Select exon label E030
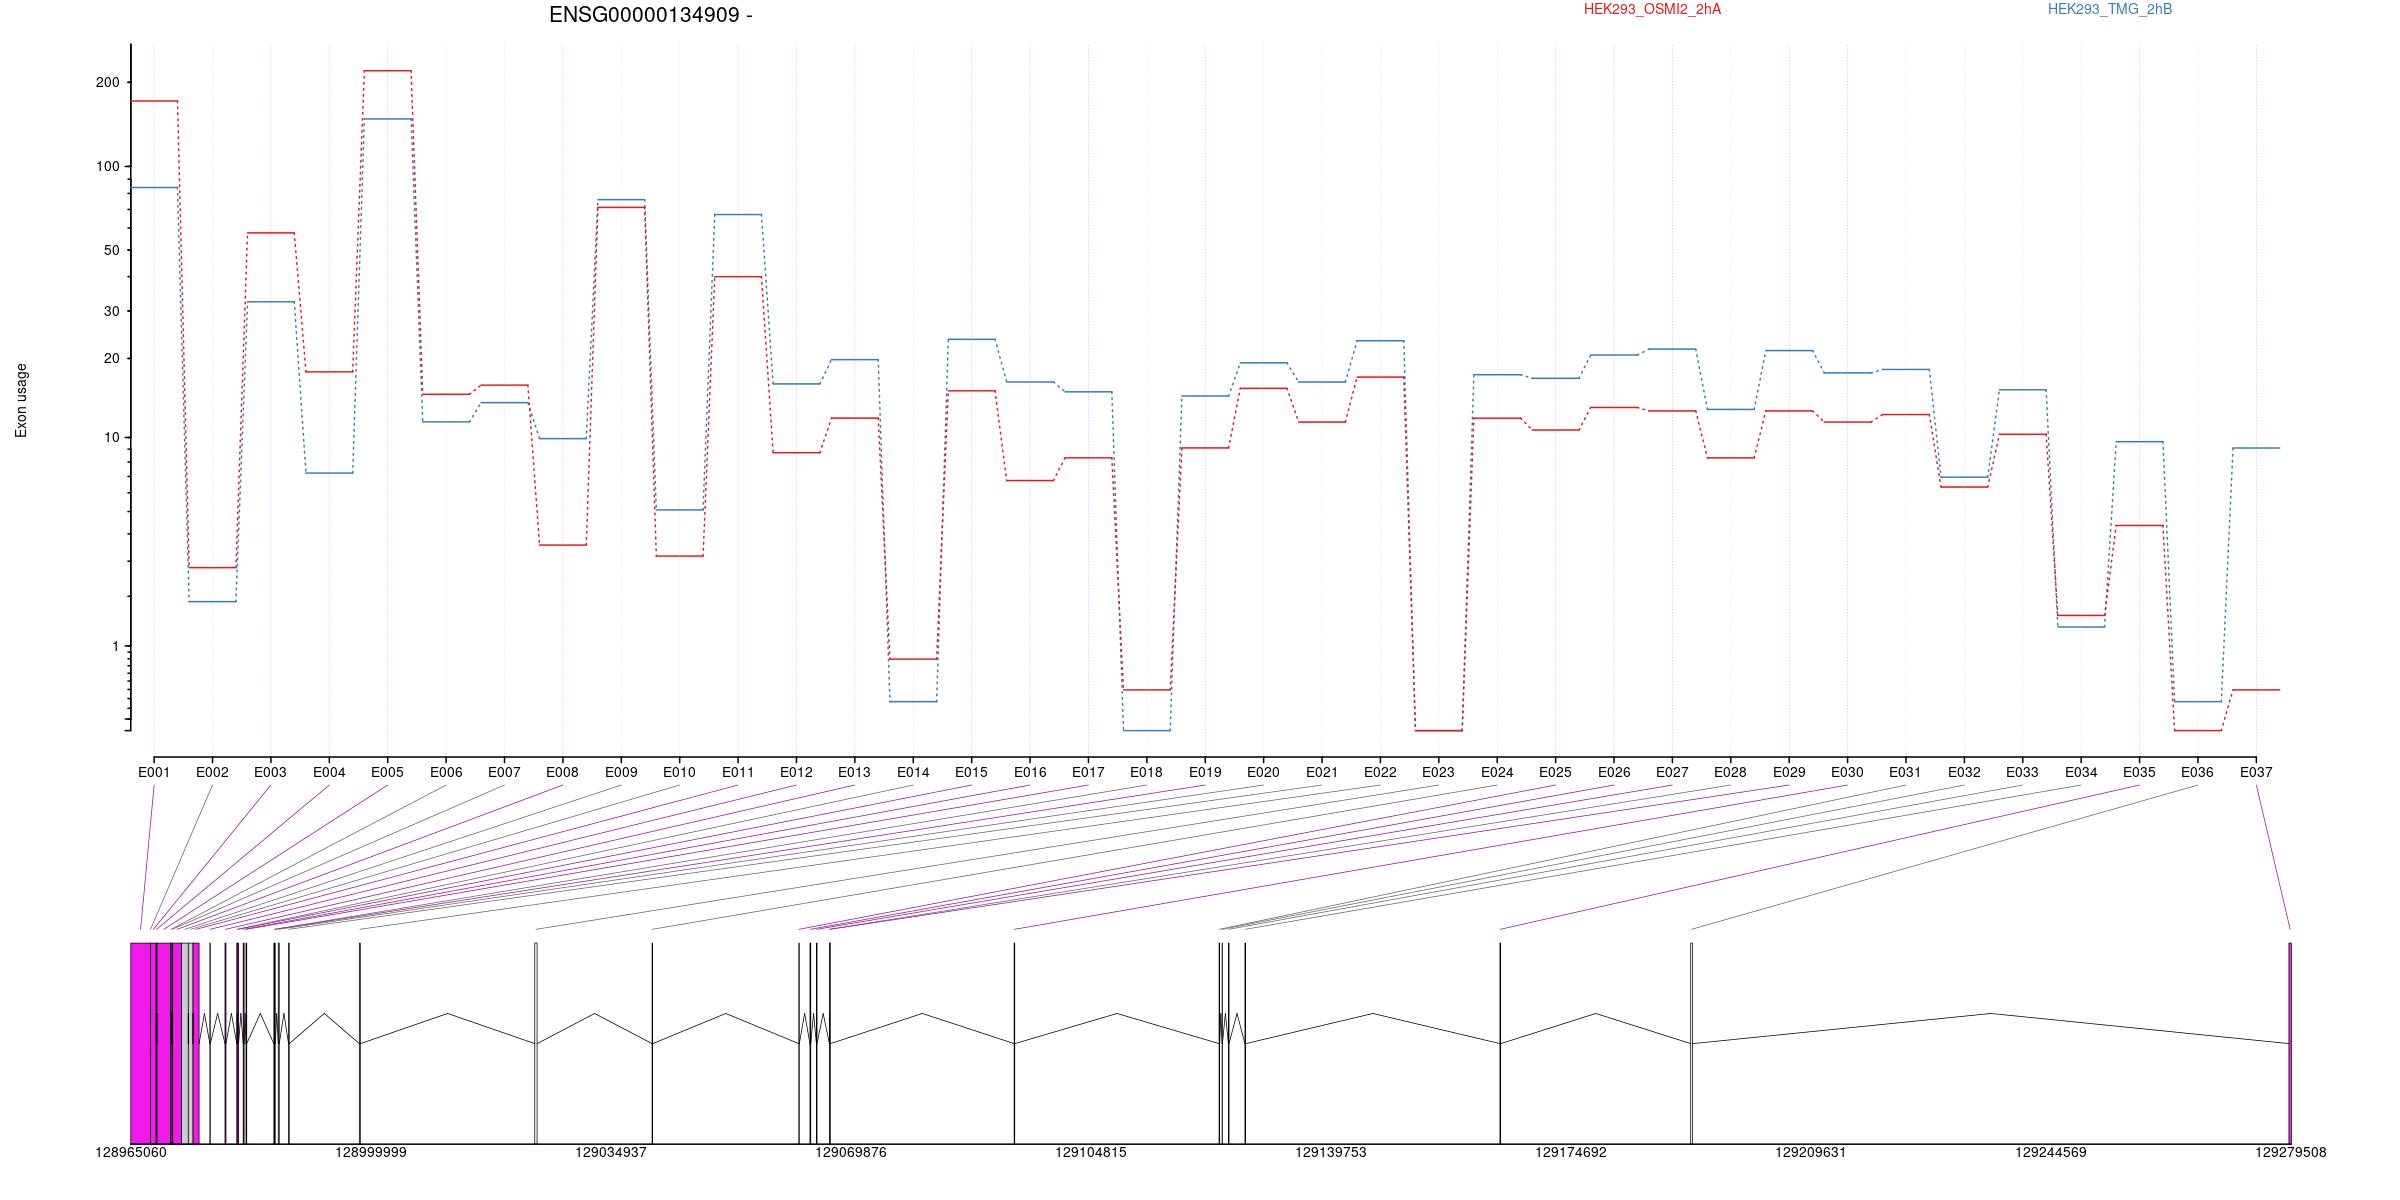The height and width of the screenshot is (1200, 2400). (1847, 772)
